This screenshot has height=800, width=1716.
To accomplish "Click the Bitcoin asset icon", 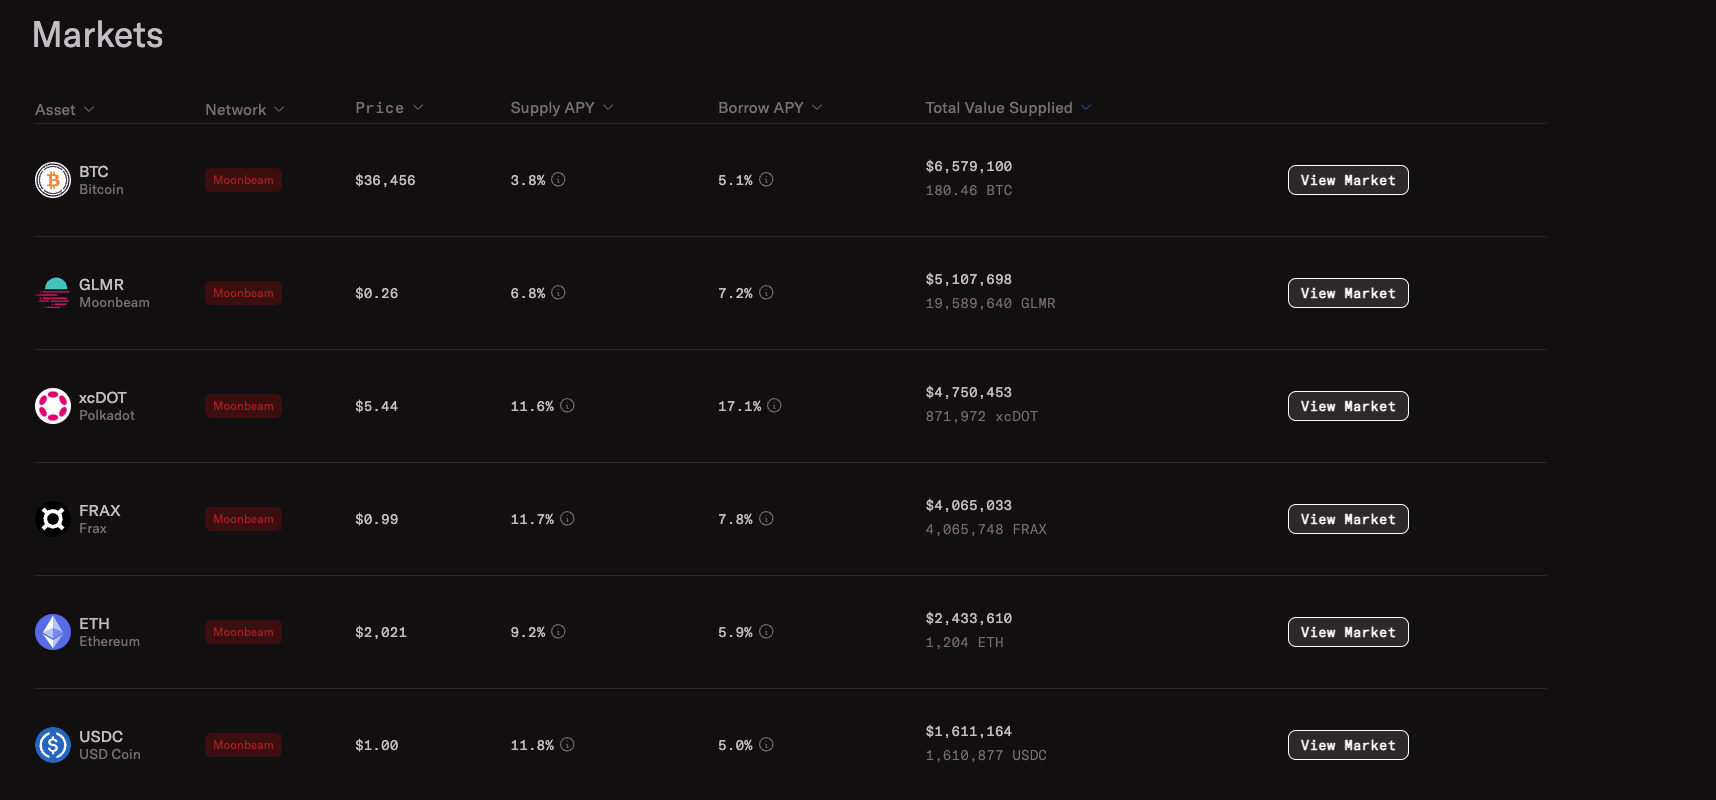I will [x=53, y=180].
